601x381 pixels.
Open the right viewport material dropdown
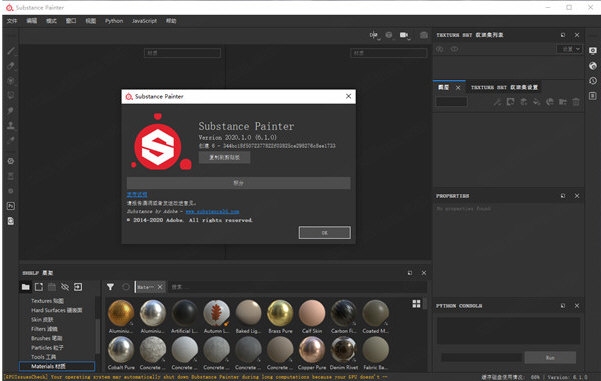[x=389, y=53]
